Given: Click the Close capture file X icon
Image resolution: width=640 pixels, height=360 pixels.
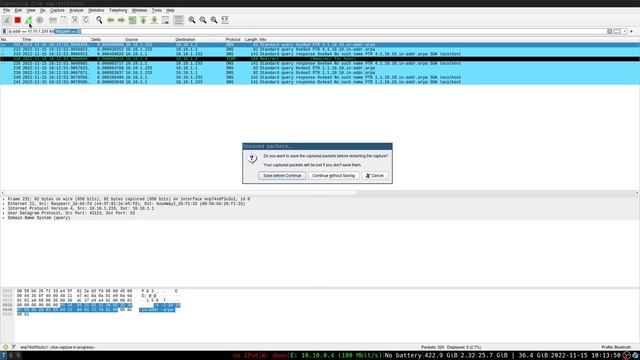Looking at the screenshot, I should point(75,20).
